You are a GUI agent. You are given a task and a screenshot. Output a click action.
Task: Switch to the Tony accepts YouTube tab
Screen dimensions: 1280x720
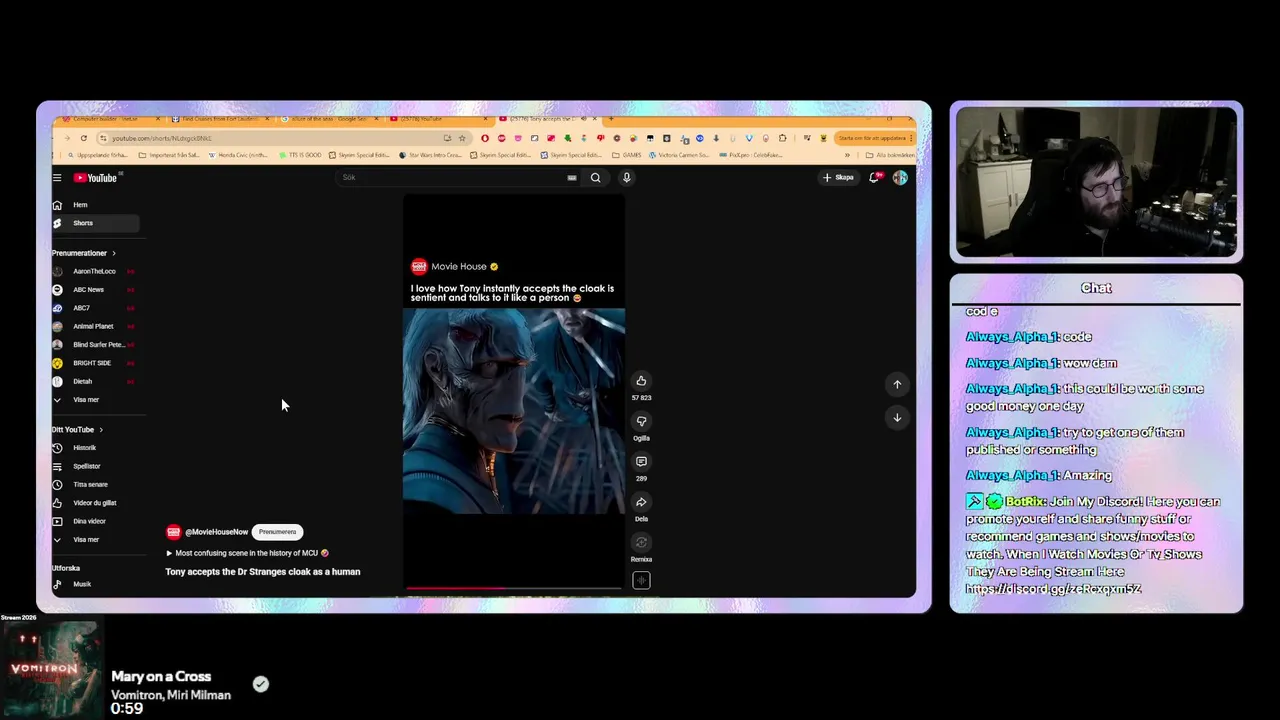(548, 119)
